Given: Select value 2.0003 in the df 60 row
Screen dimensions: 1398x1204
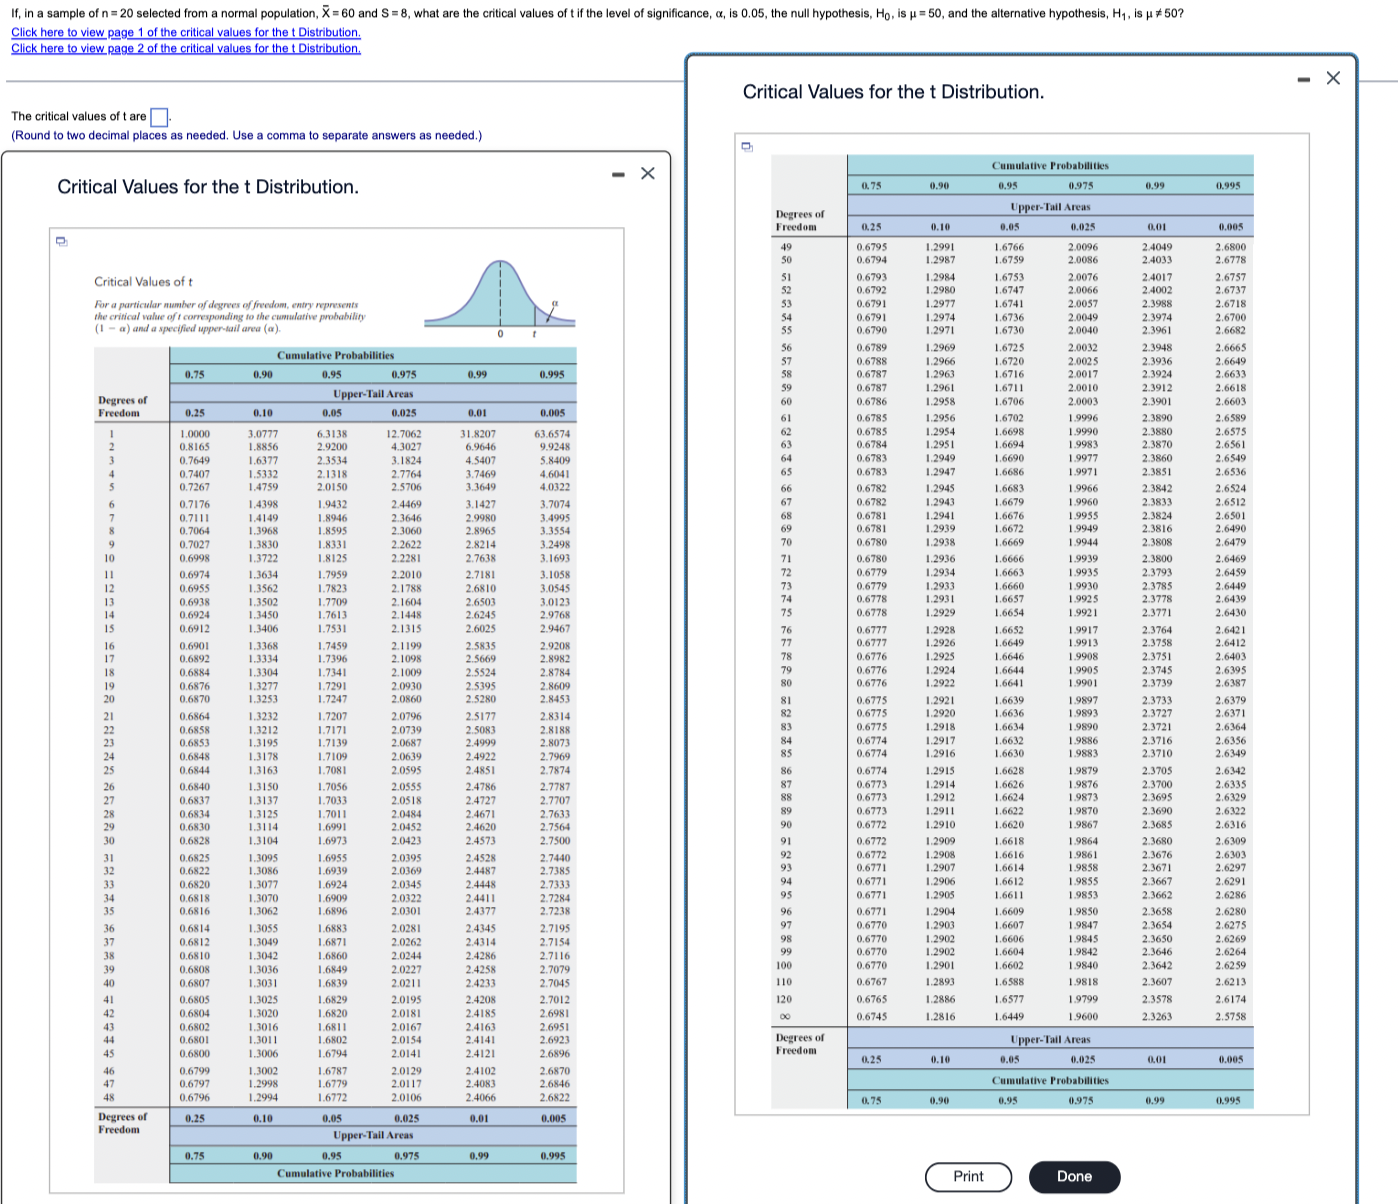Looking at the screenshot, I should point(1083,401).
